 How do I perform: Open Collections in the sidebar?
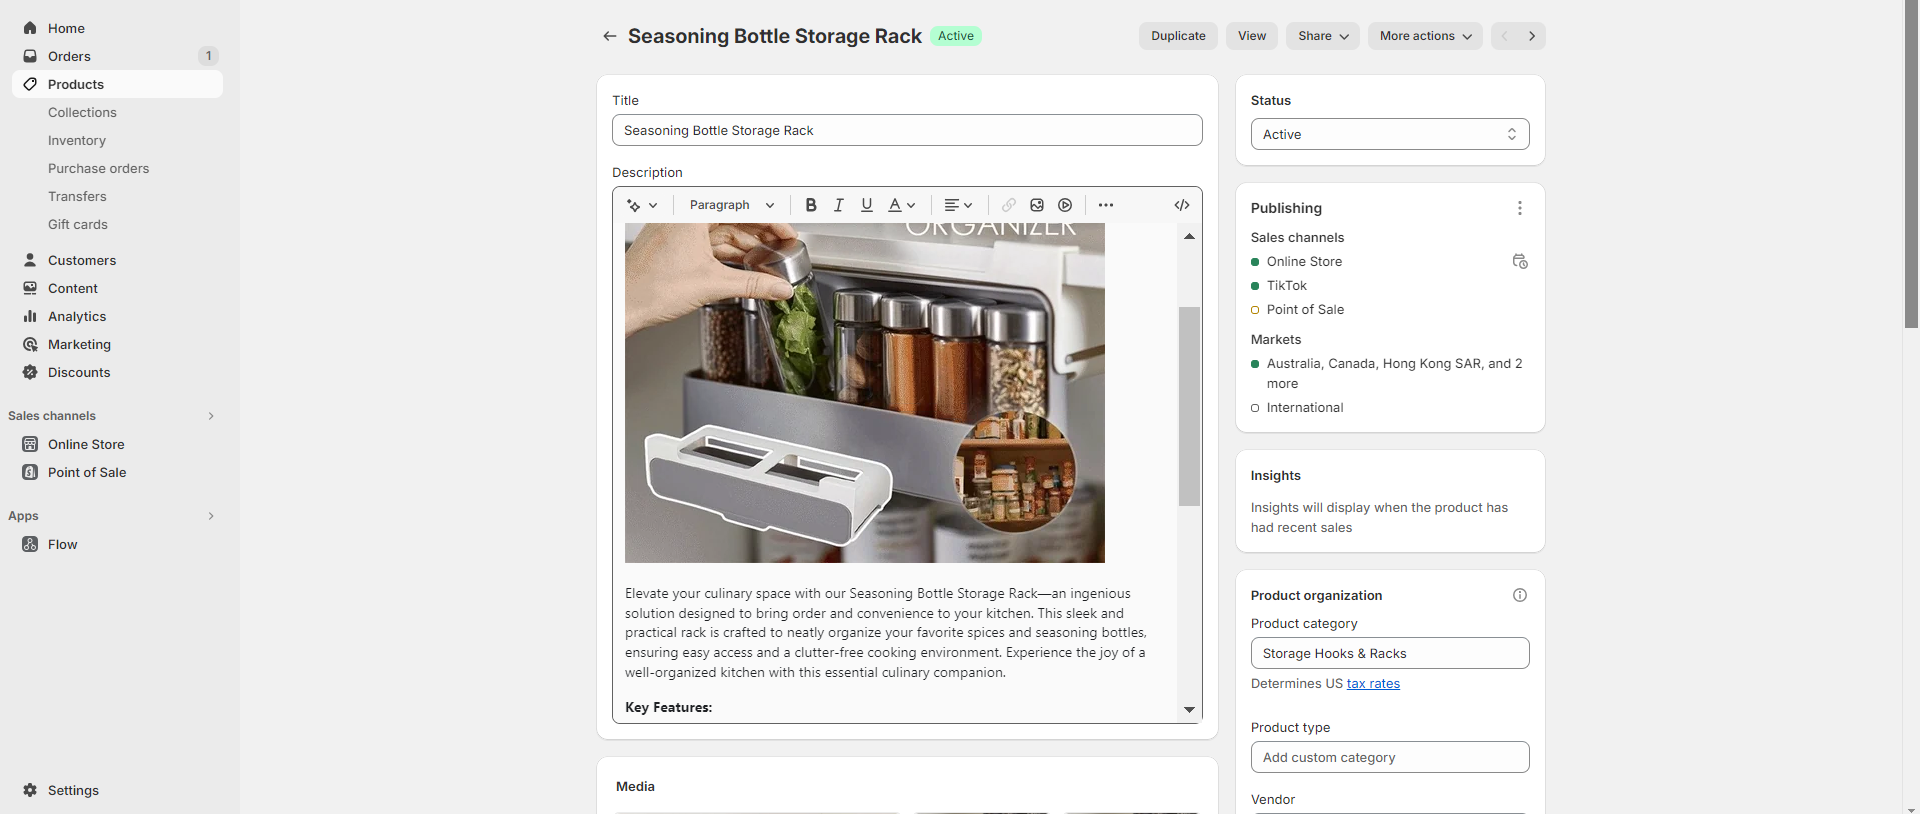82,112
